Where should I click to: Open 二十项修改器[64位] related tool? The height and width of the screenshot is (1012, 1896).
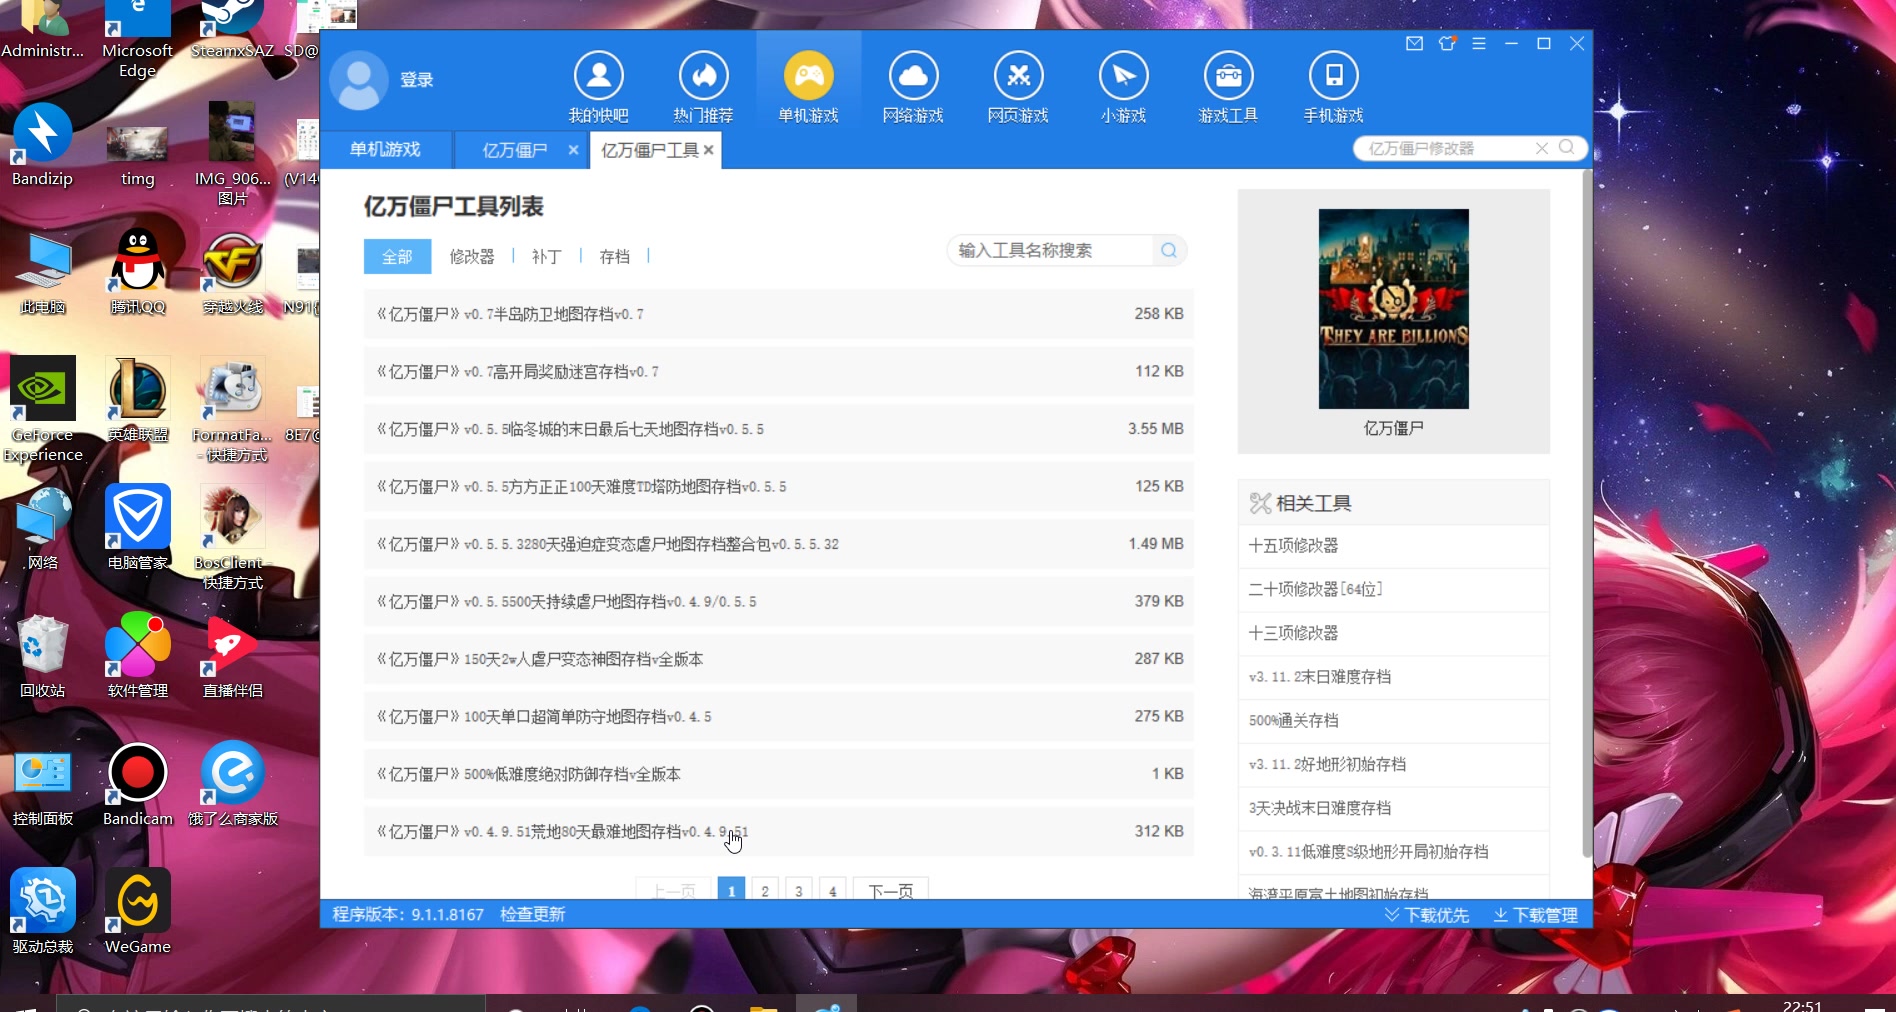click(1393, 590)
